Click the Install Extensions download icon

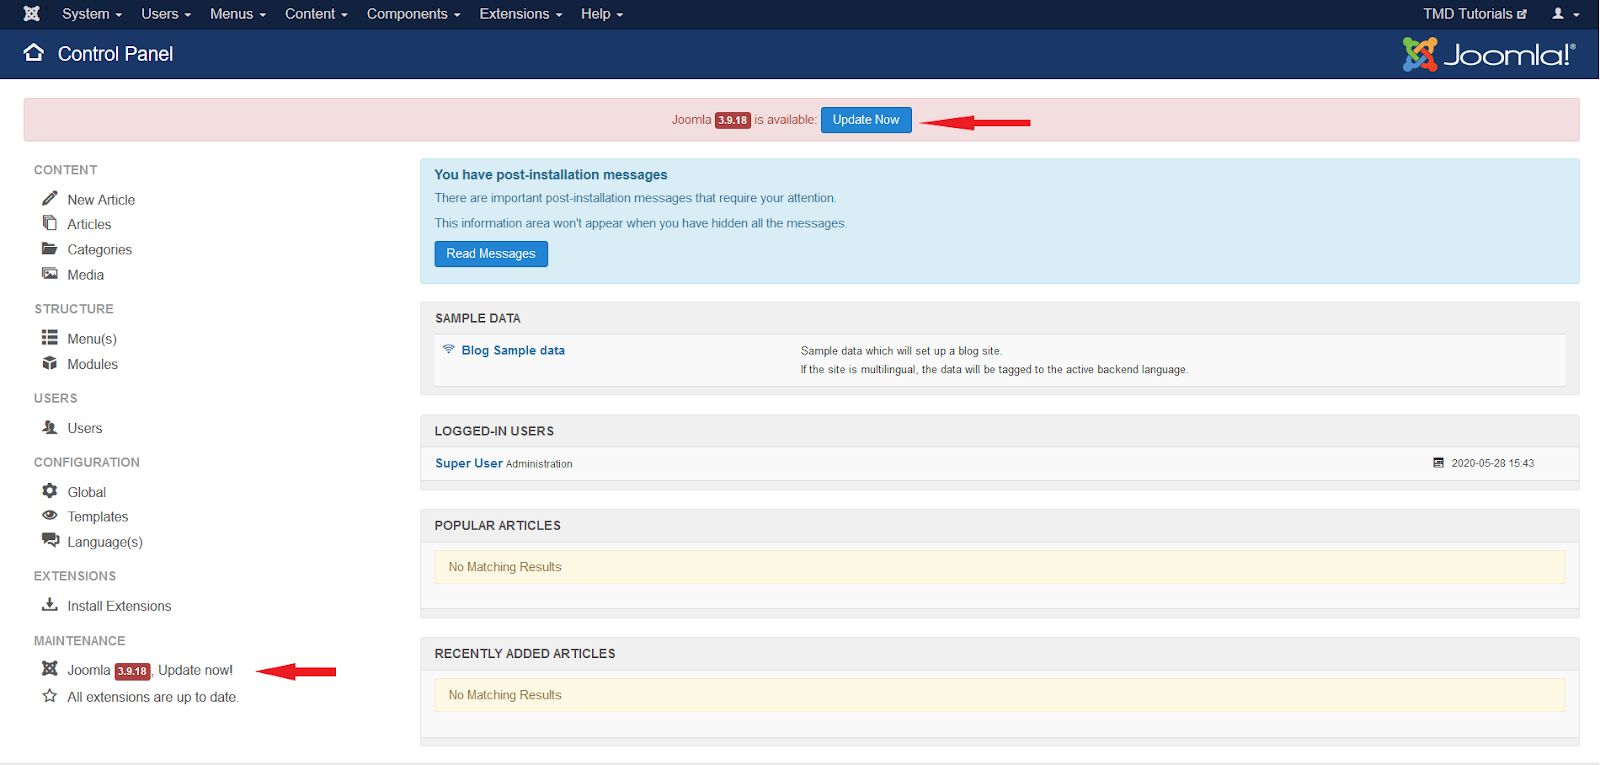click(49, 605)
